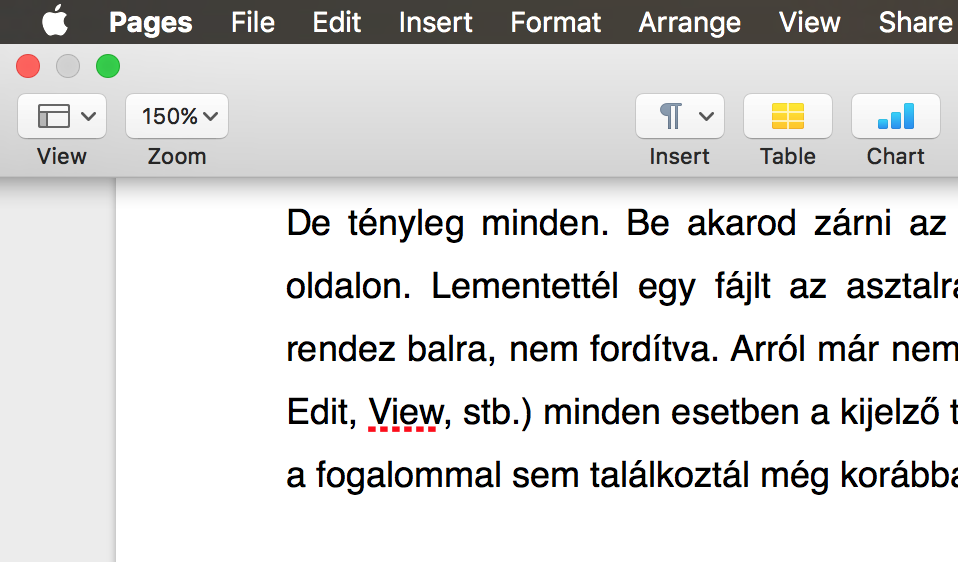Open the 150% Zoom dropdown

pyautogui.click(x=177, y=117)
